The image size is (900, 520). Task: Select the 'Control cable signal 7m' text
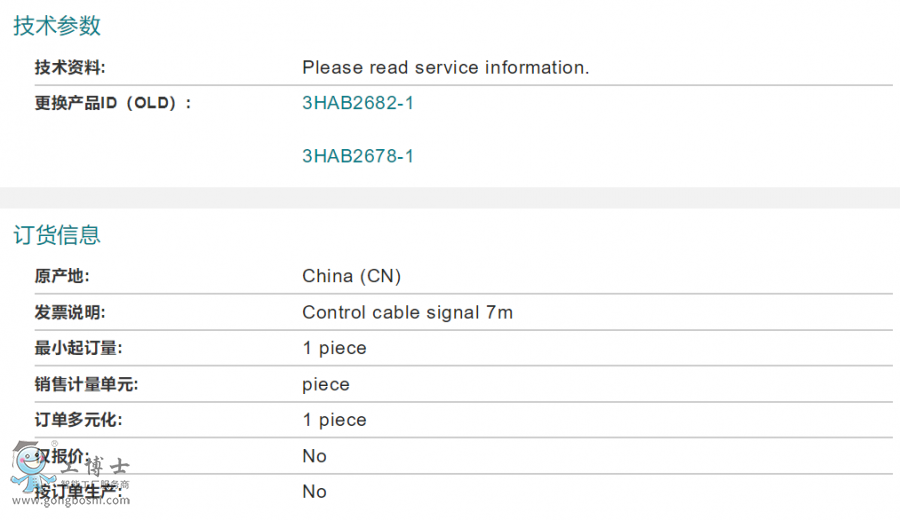coord(407,313)
